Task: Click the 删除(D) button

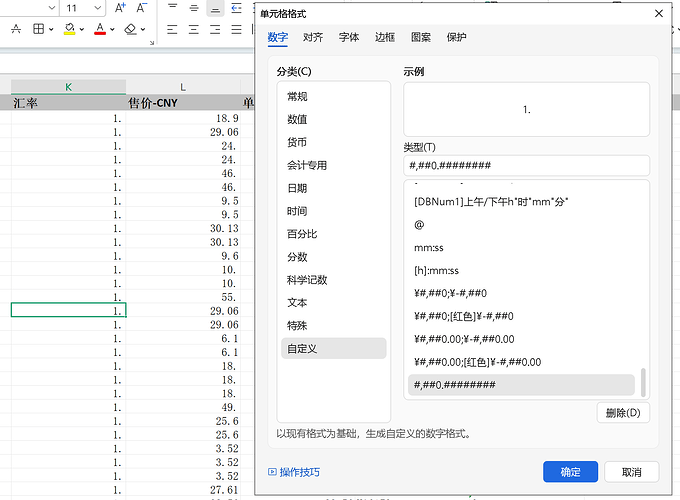Action: click(x=623, y=413)
